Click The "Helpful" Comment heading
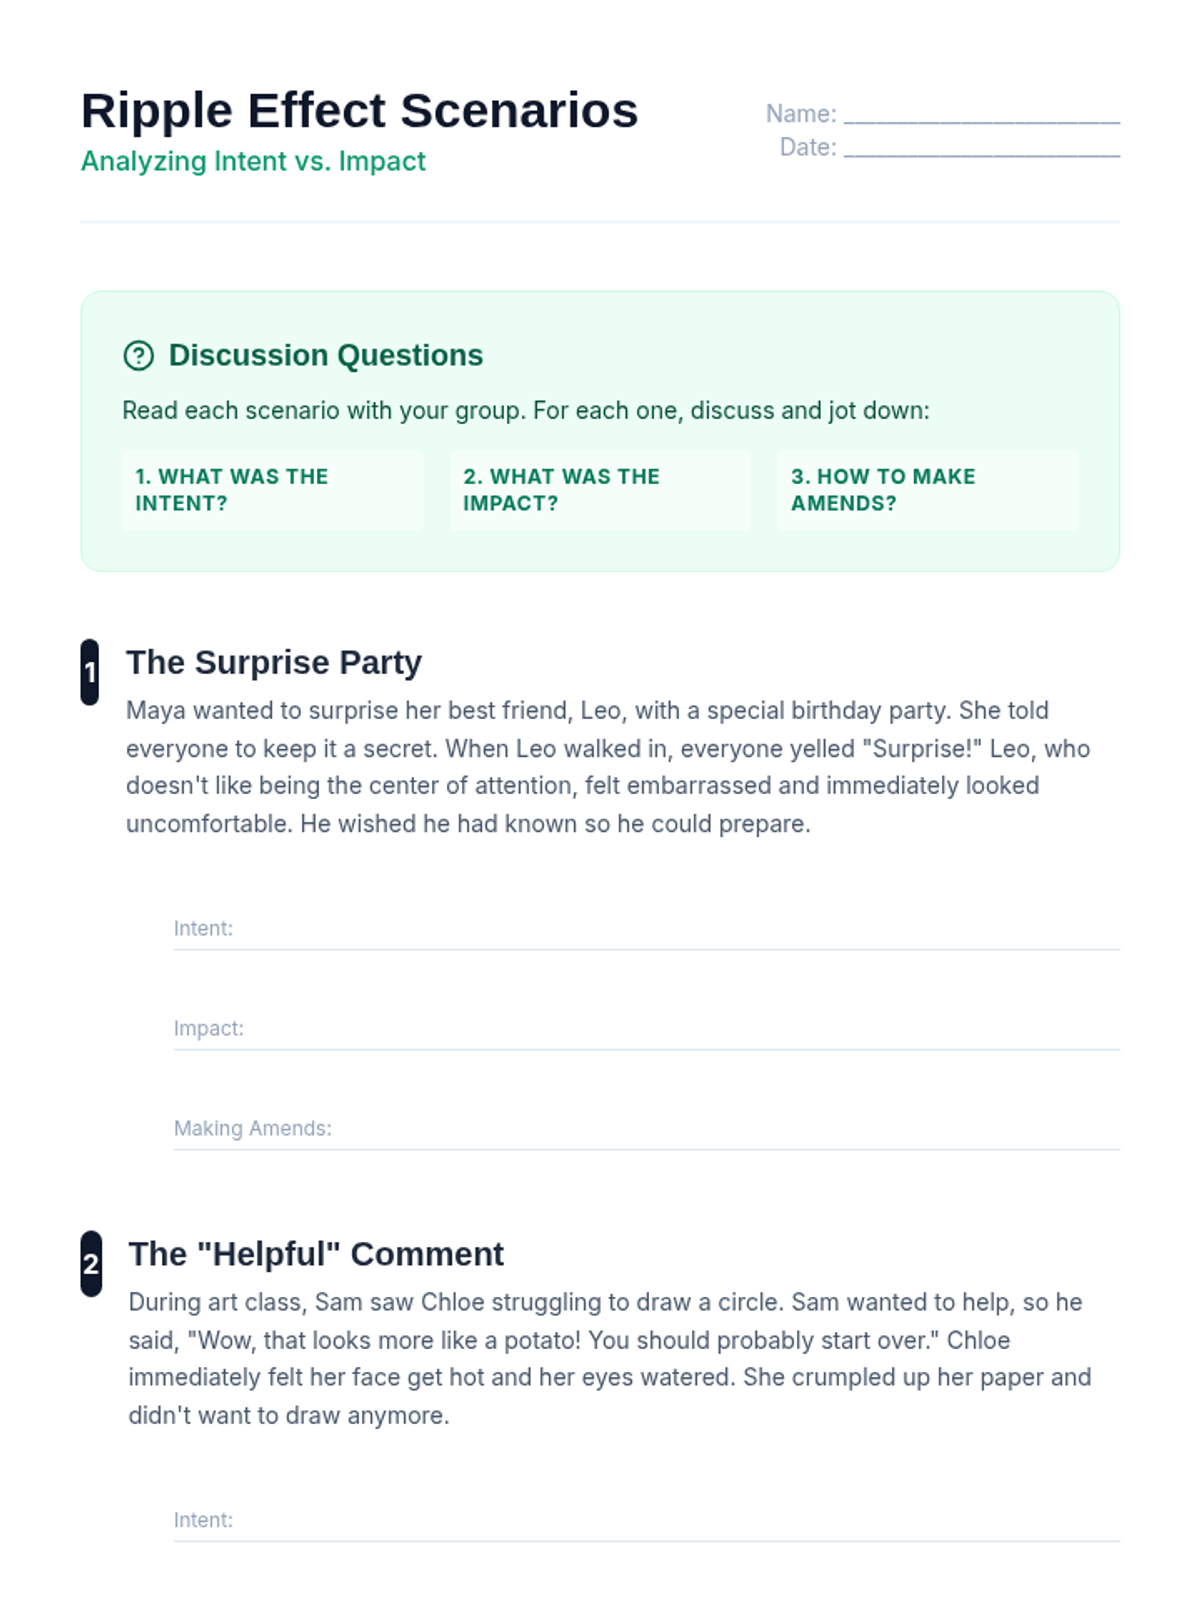The height and width of the screenshot is (1600, 1200). pyautogui.click(x=316, y=1254)
